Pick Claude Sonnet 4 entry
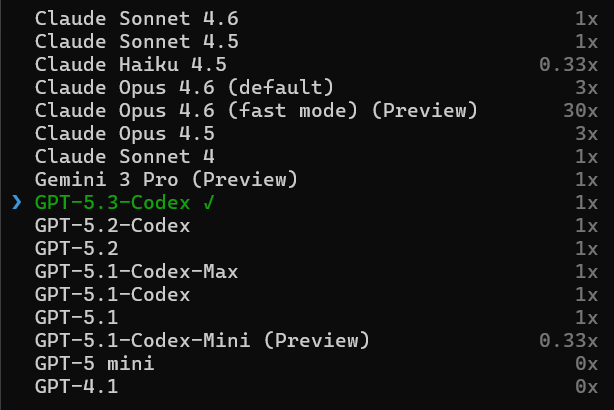614x410 pixels. coord(124,157)
